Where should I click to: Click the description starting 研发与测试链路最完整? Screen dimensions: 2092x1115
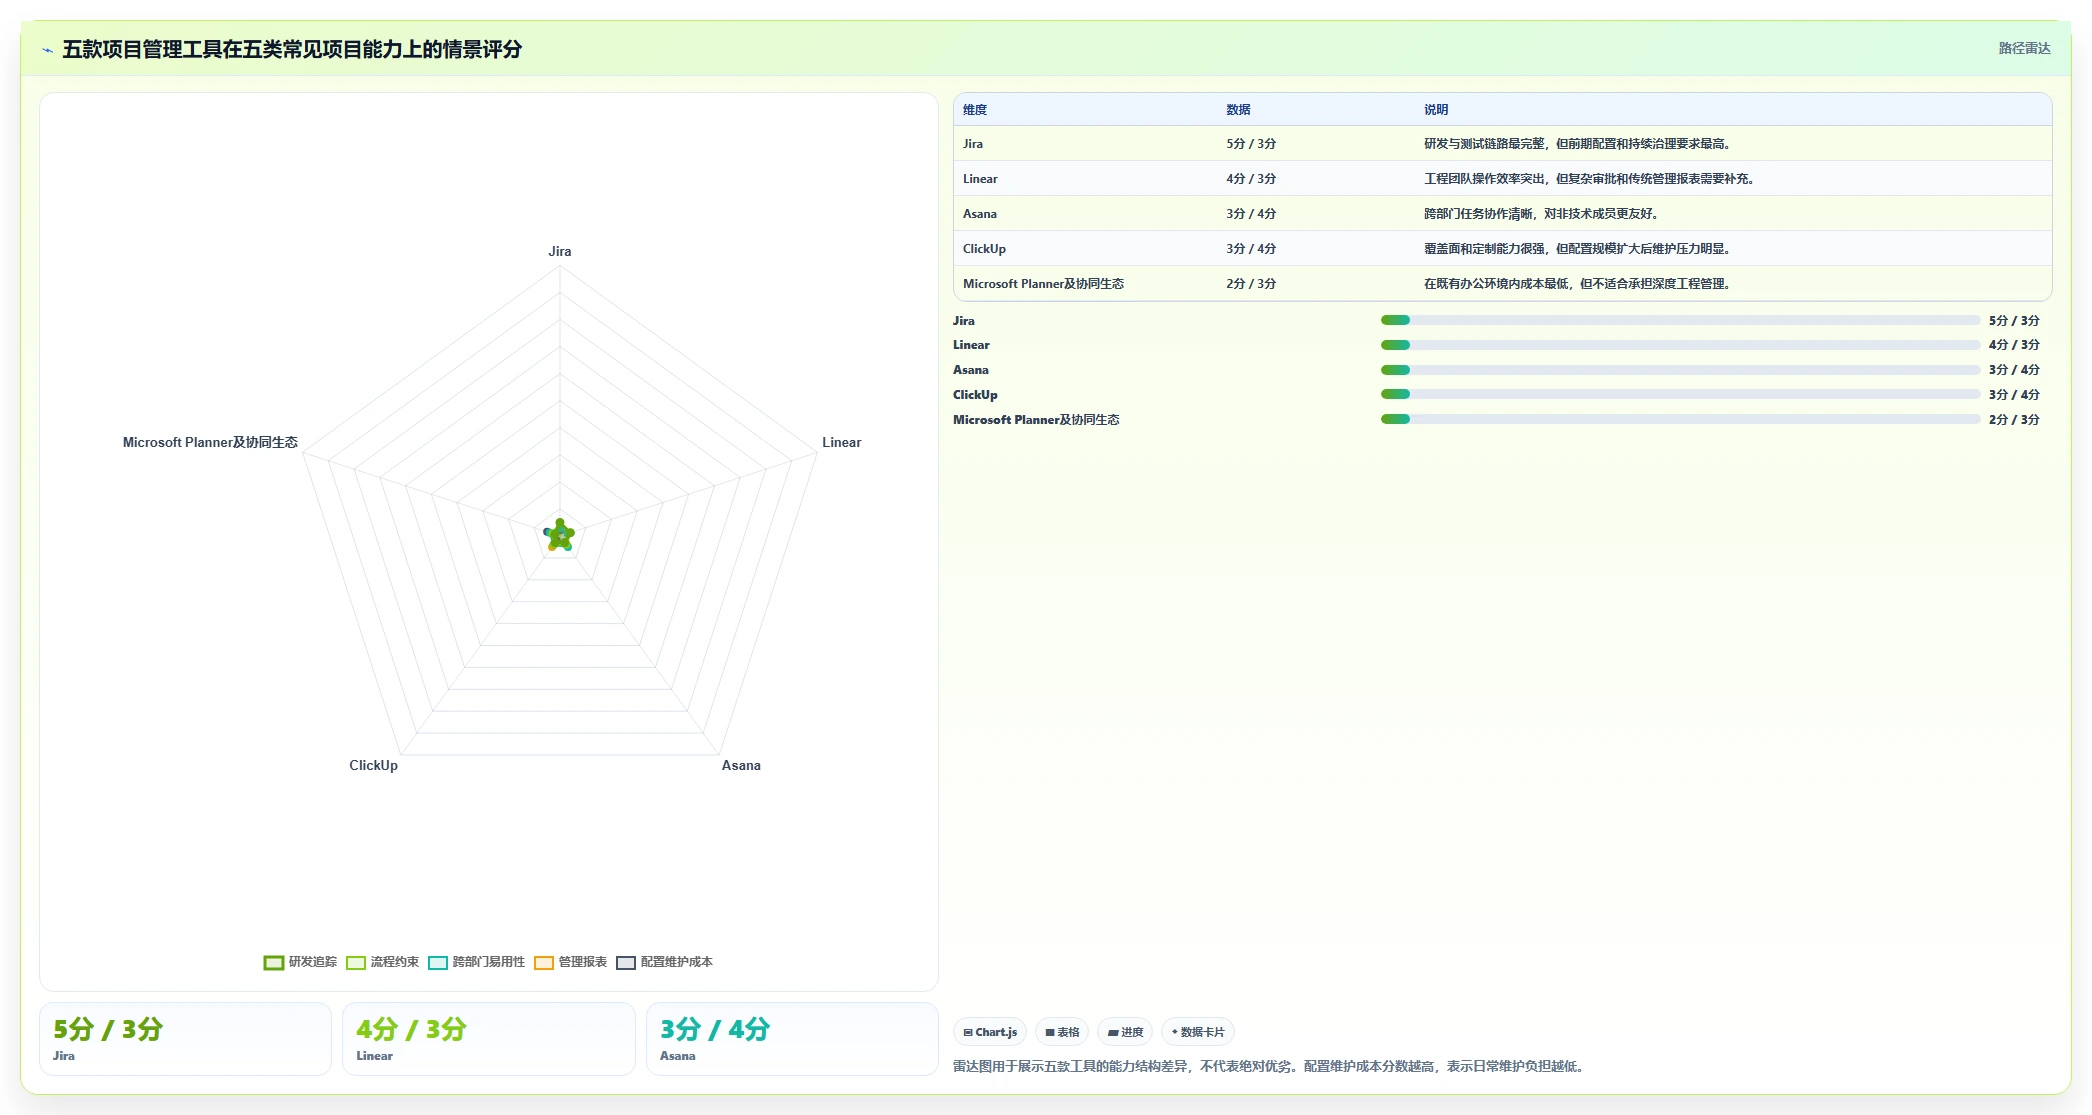point(1577,144)
